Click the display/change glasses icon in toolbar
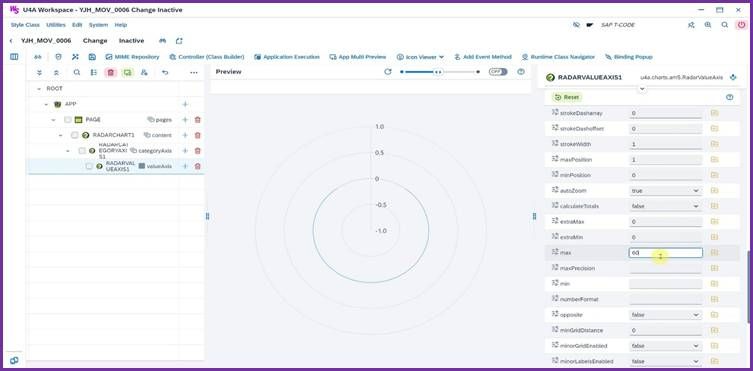The width and height of the screenshot is (753, 371). (x=38, y=57)
